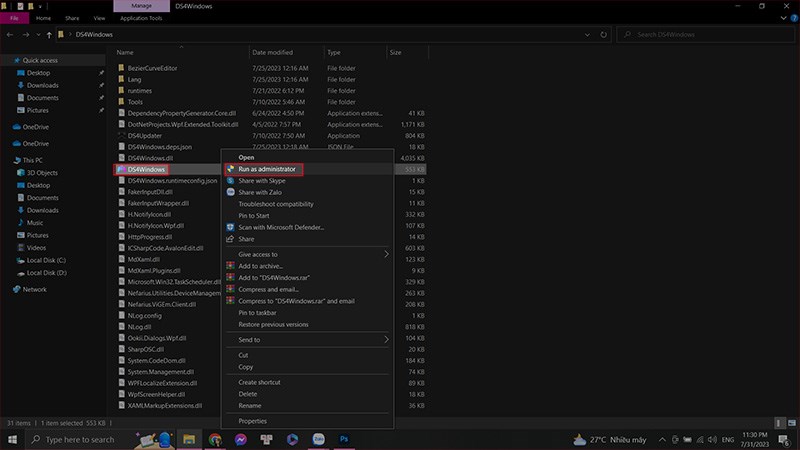
Task: Open Chrome from the taskbar
Action: pyautogui.click(x=215, y=439)
